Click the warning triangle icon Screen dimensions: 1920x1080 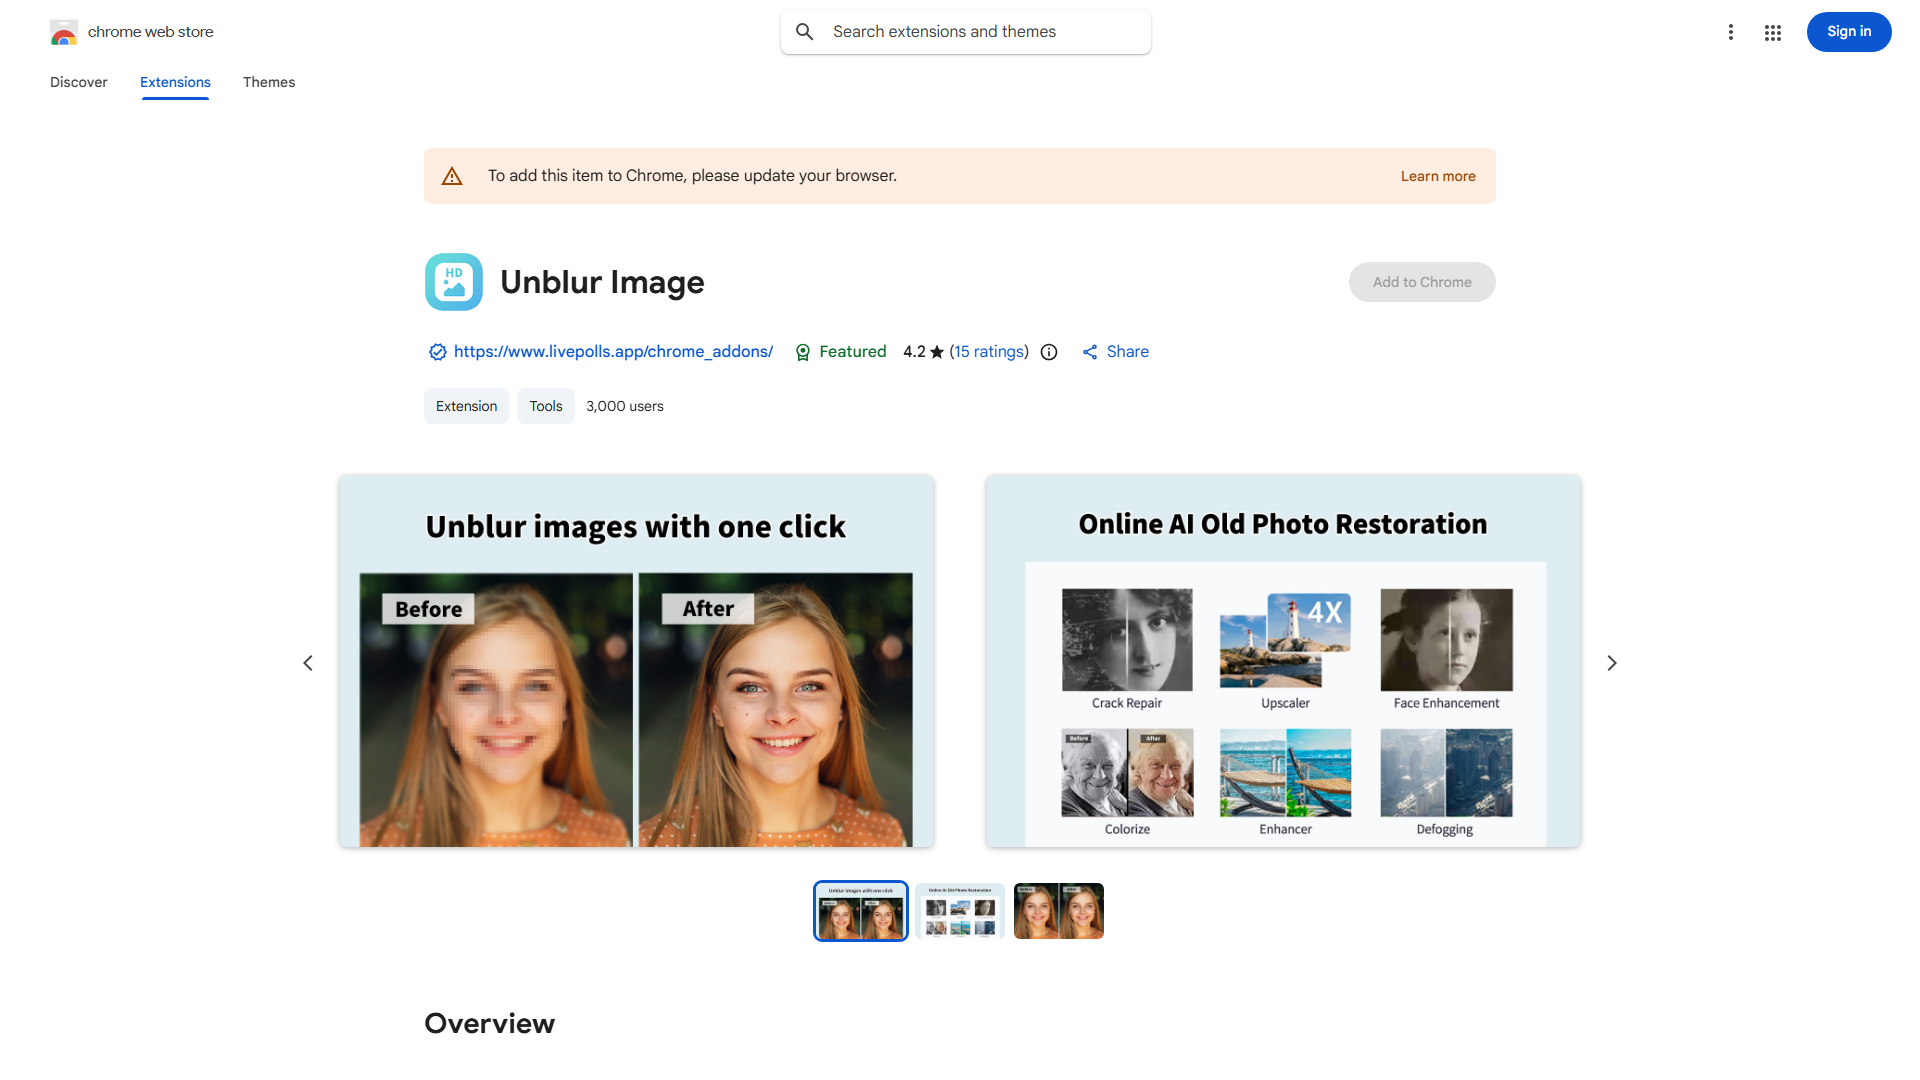click(x=452, y=175)
